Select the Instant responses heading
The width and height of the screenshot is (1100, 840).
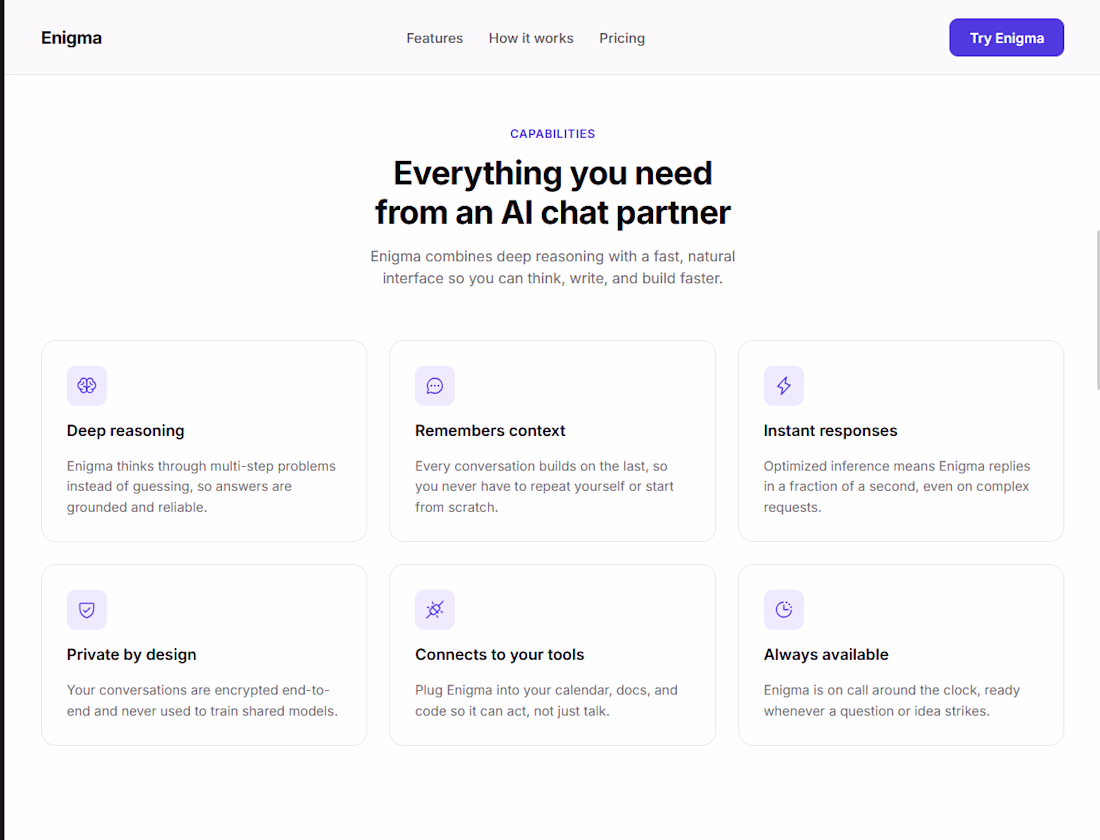pyautogui.click(x=830, y=431)
